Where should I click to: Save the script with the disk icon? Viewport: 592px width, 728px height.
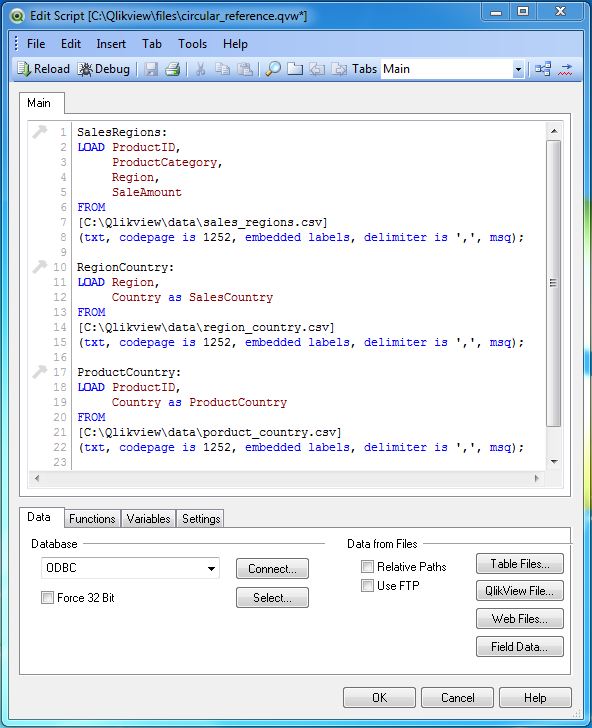point(151,70)
